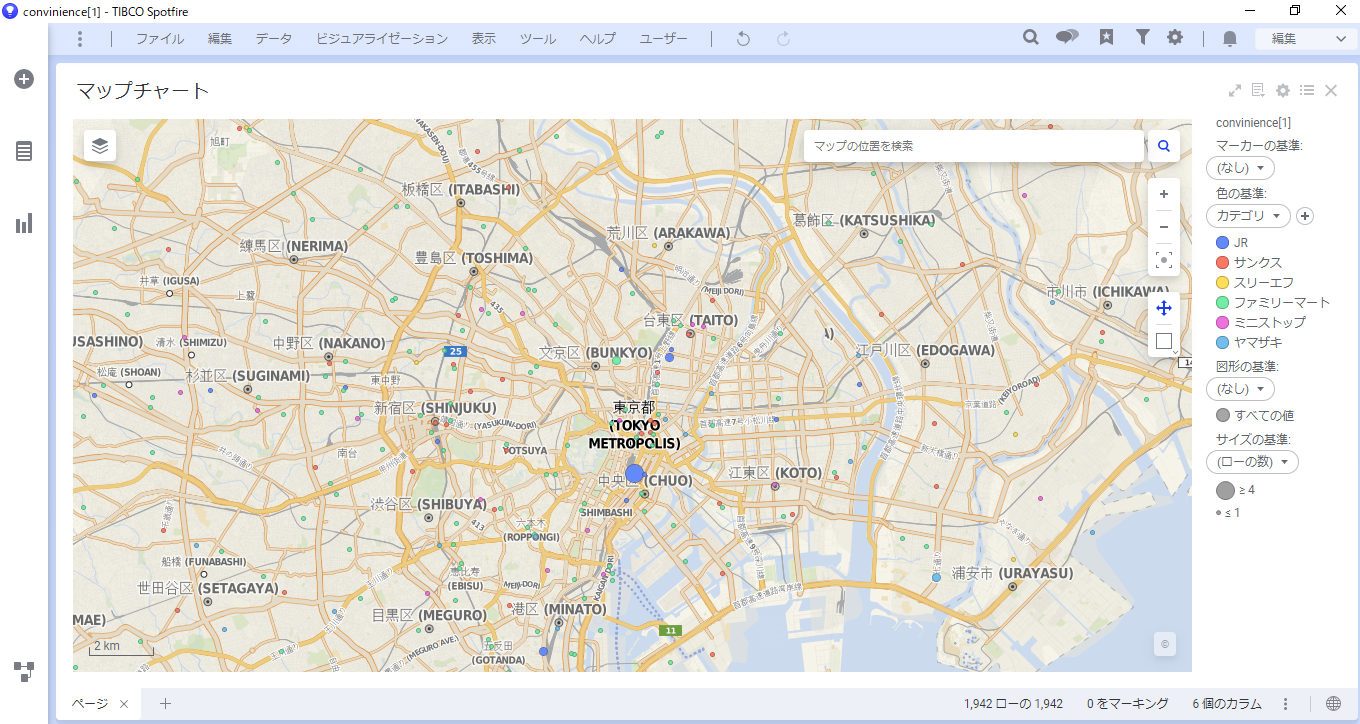
Task: Open the search magnifier in toolbar
Action: coord(1031,38)
